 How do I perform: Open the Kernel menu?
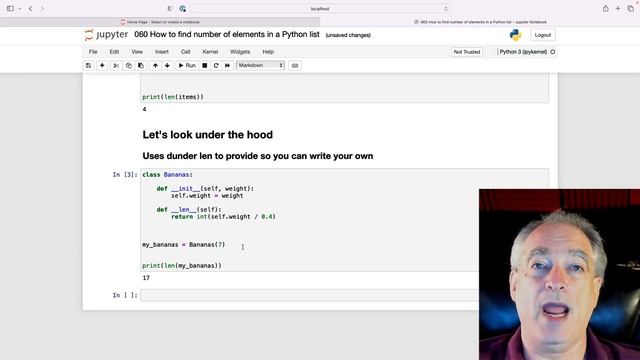tap(210, 52)
